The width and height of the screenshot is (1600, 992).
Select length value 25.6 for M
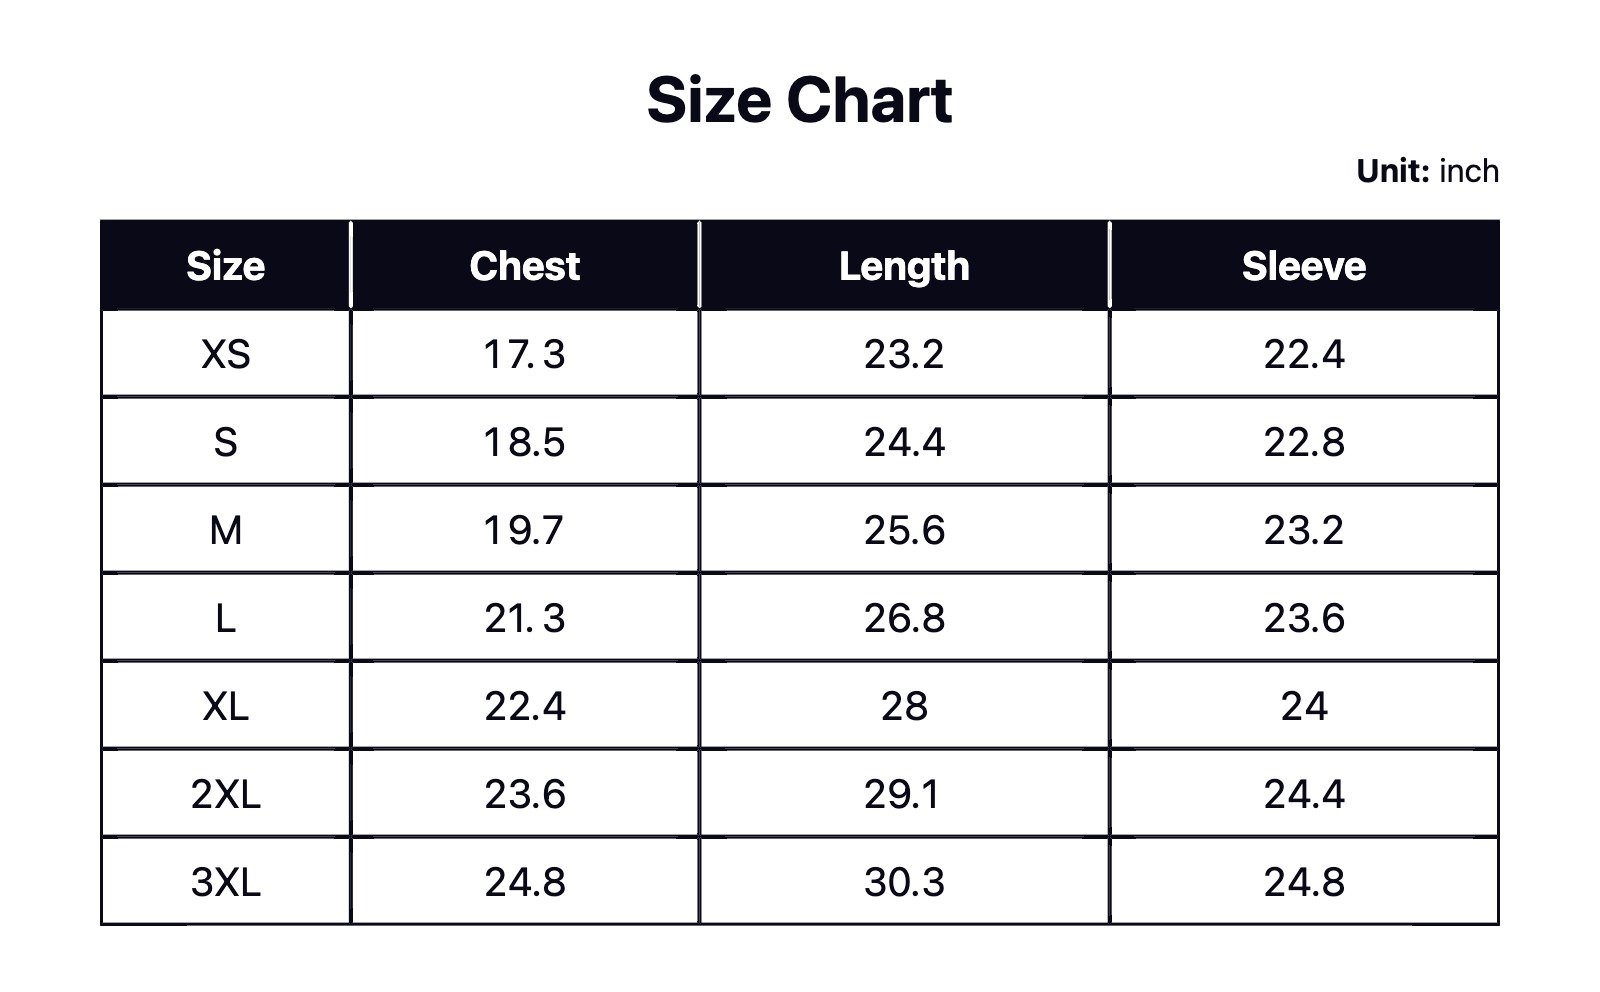(x=904, y=530)
